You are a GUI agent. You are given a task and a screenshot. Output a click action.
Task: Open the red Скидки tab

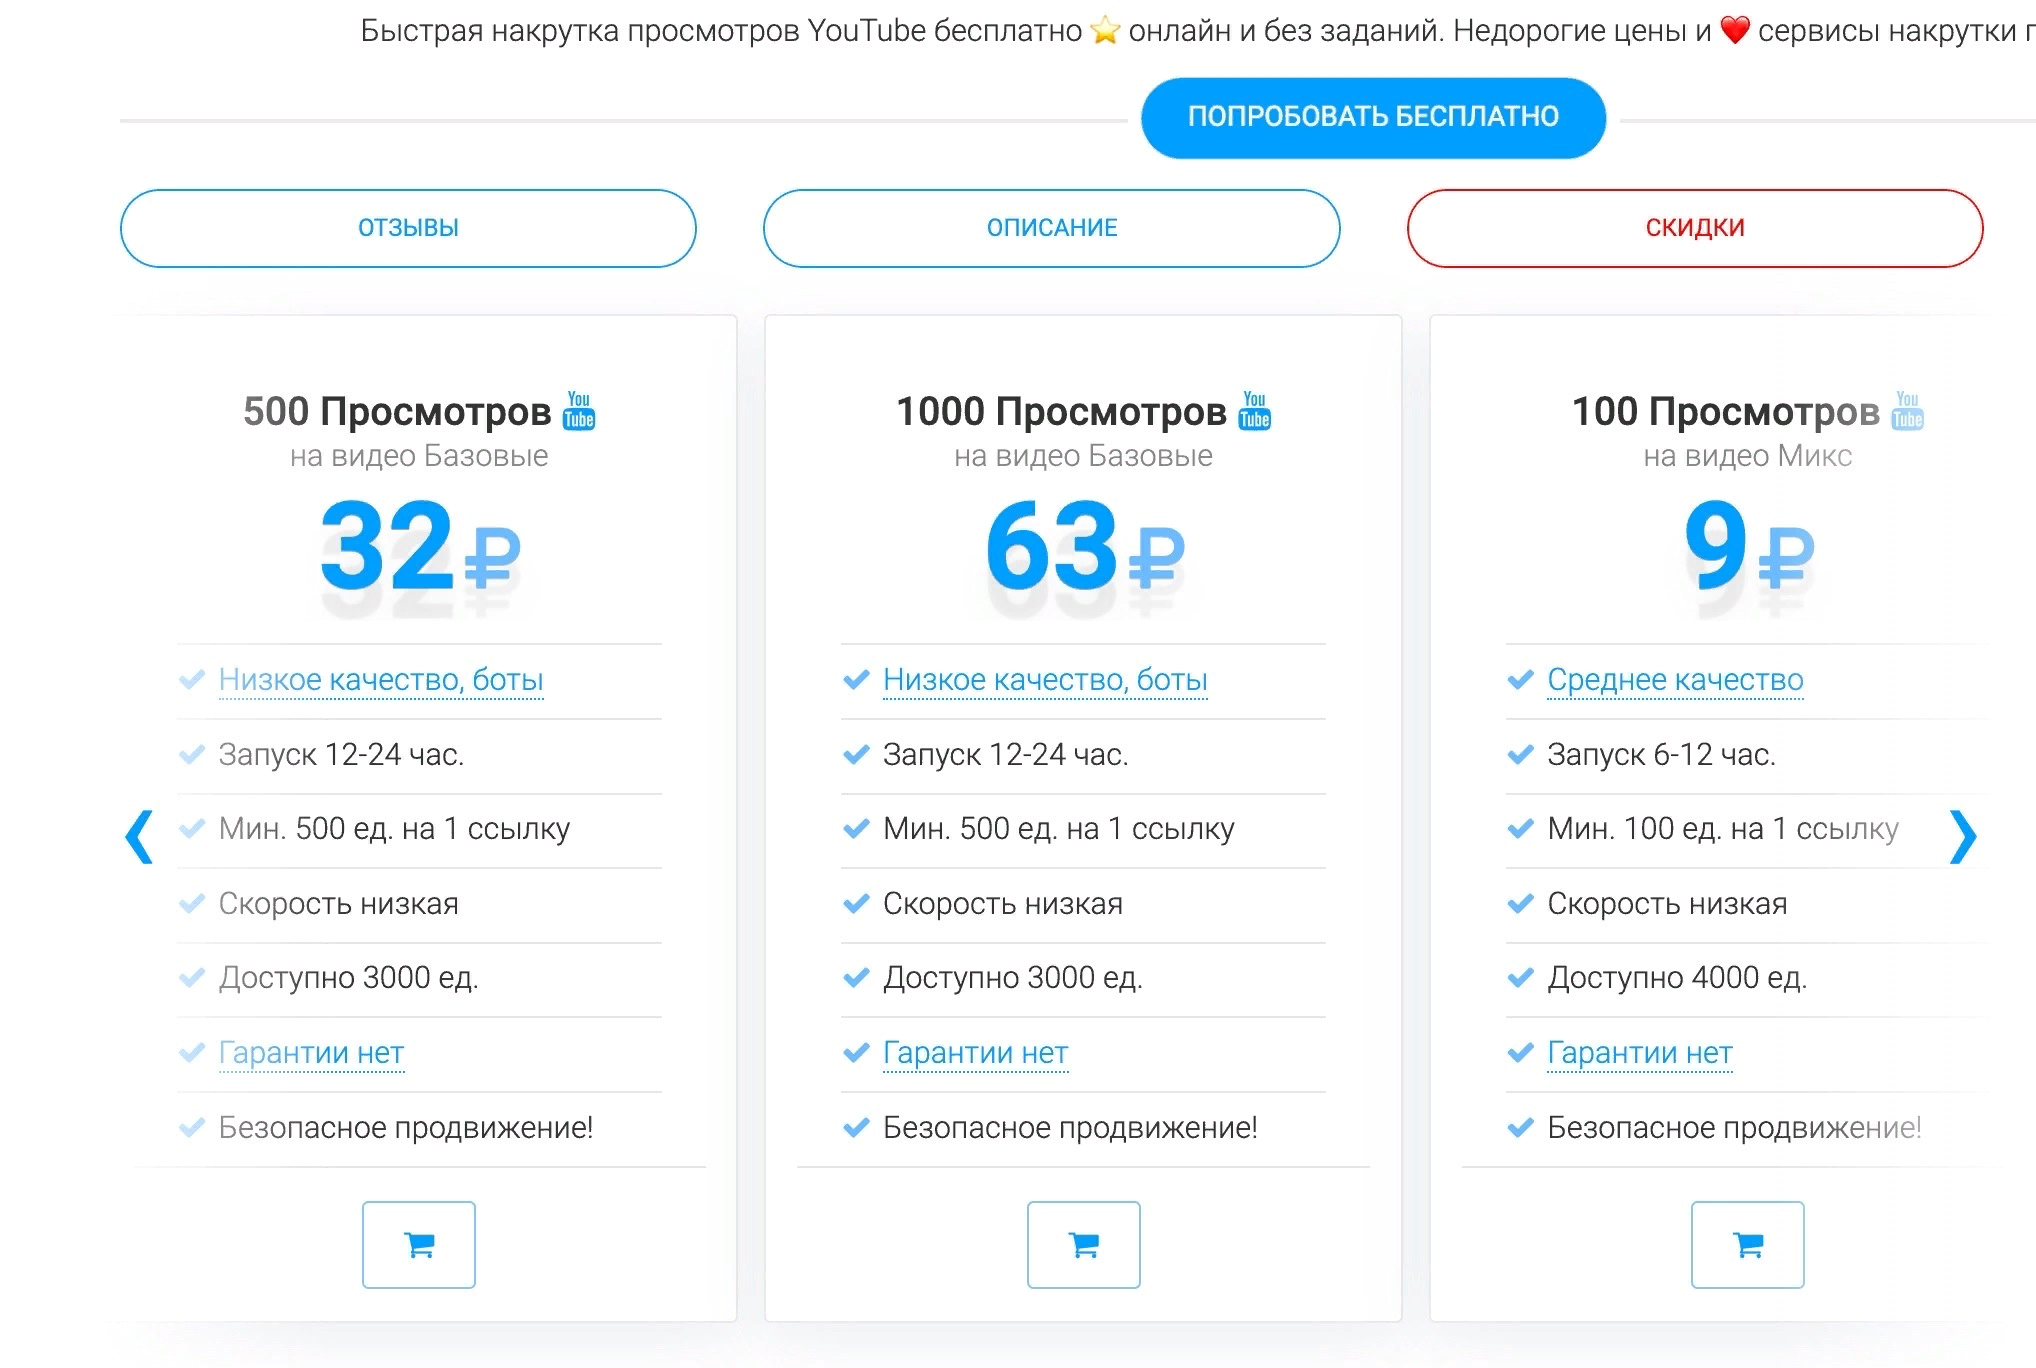coord(1695,228)
